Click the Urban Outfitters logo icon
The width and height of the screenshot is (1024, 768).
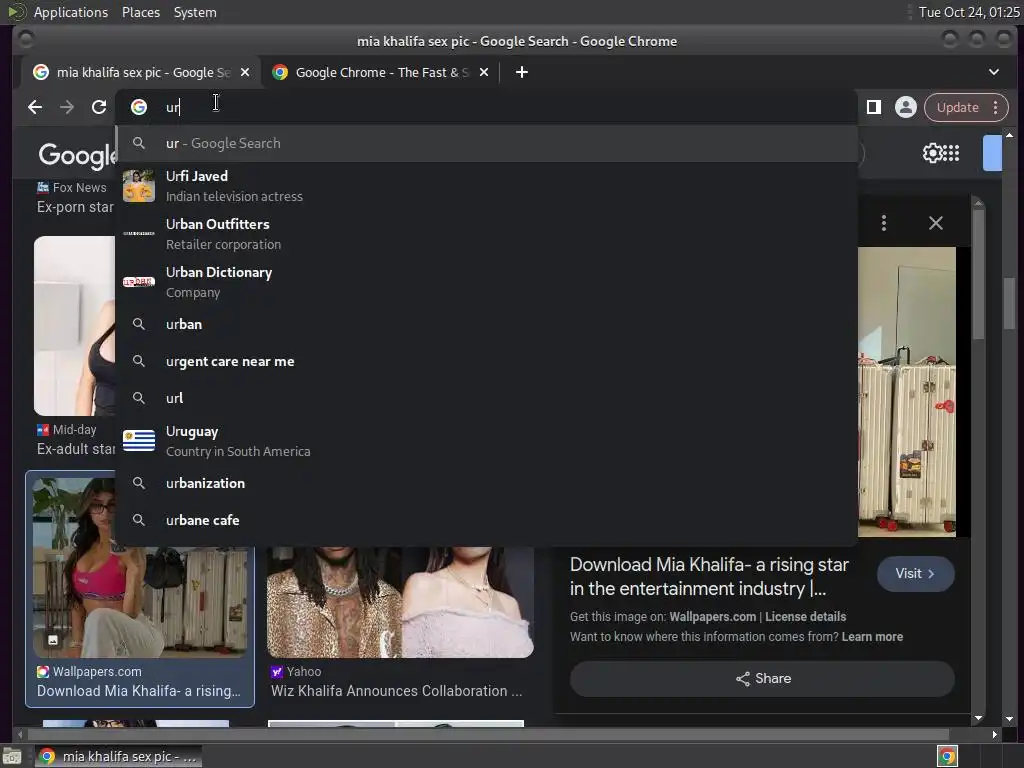click(x=139, y=234)
